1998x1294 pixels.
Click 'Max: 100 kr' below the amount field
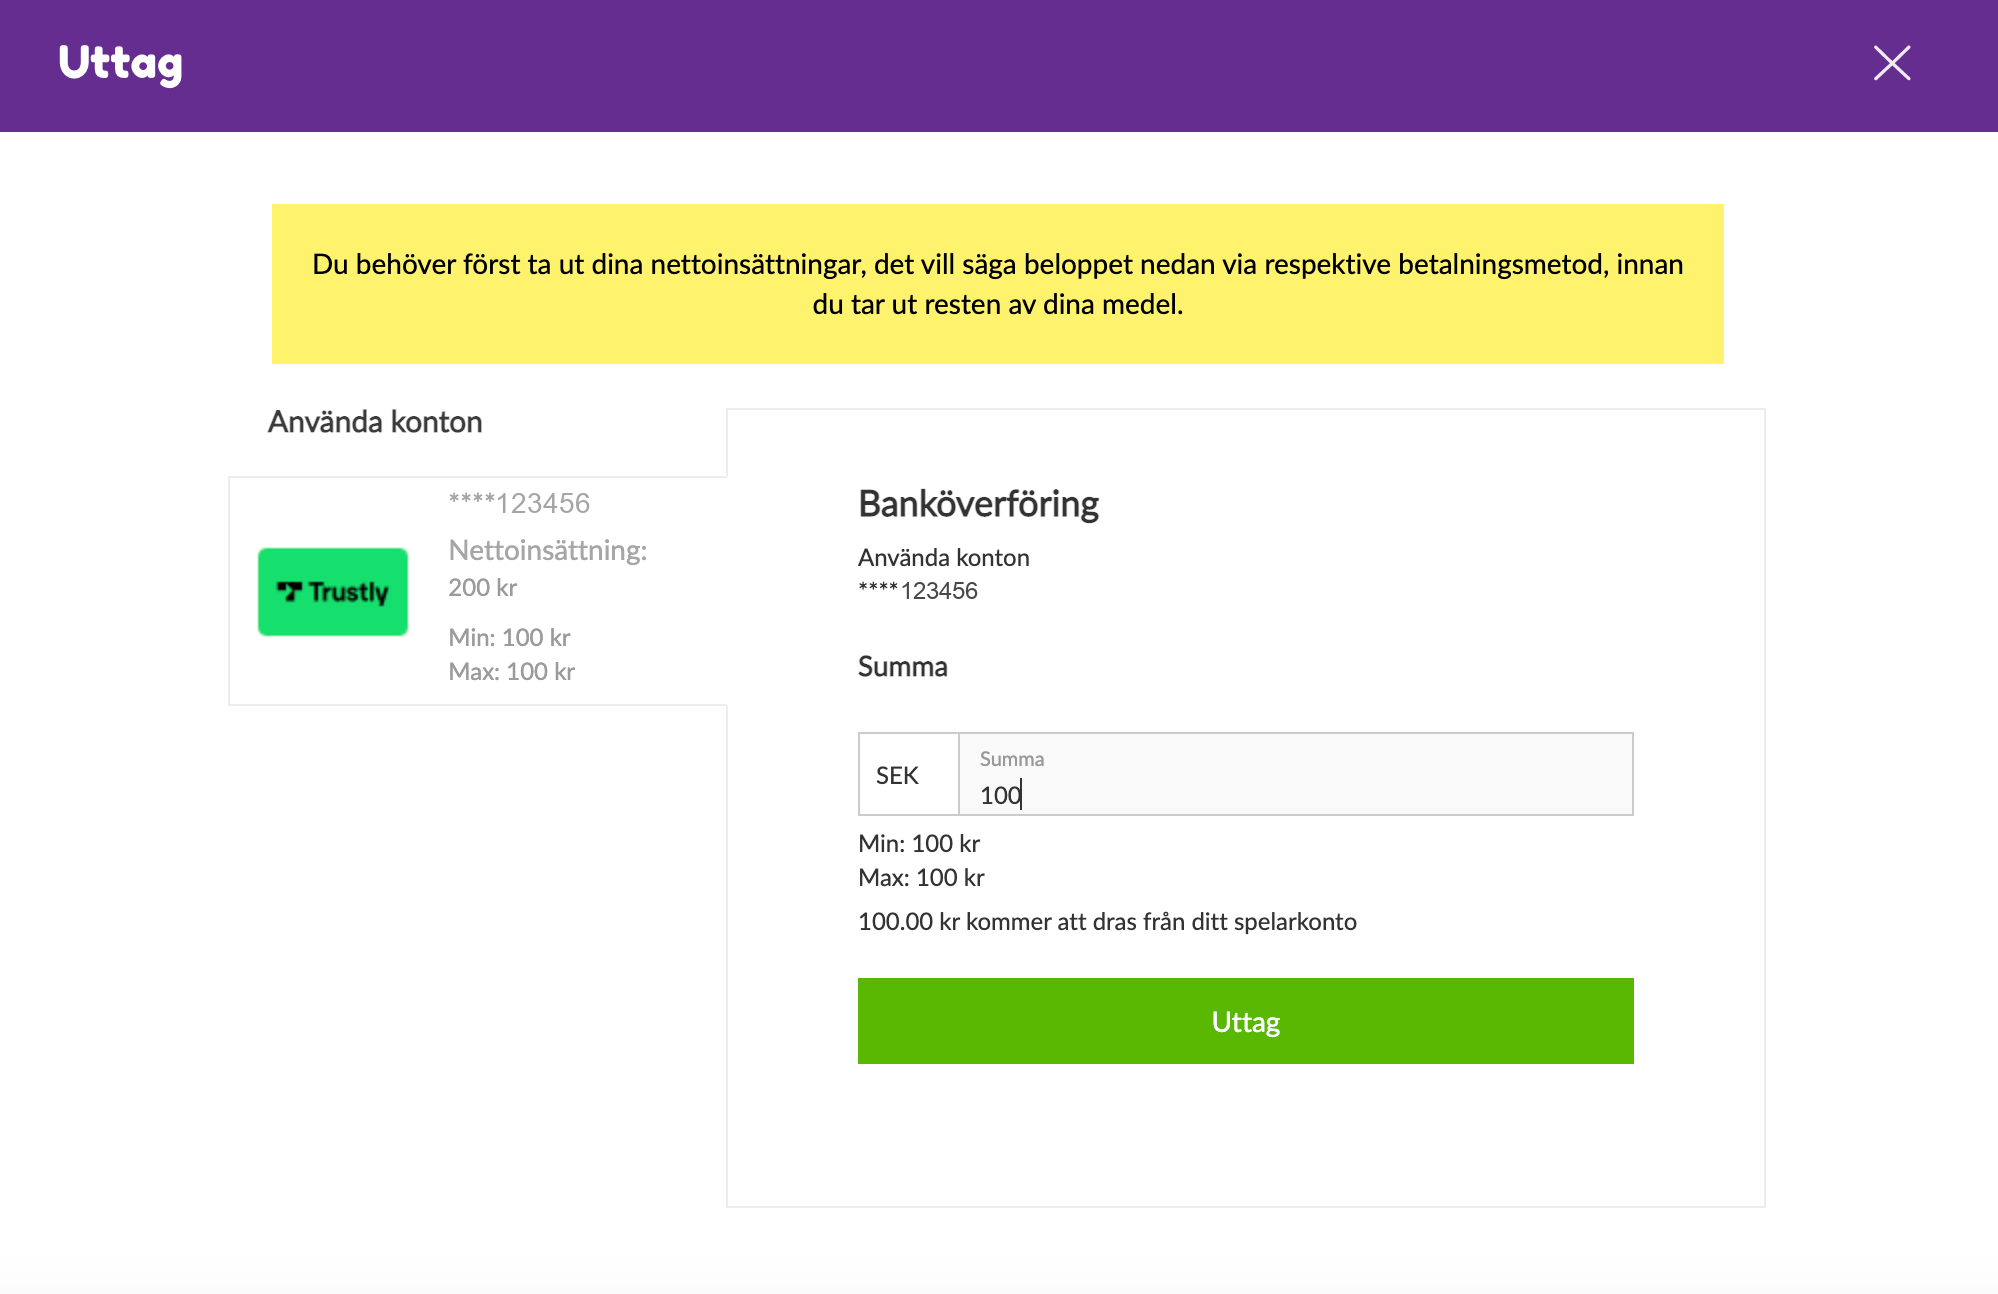pyautogui.click(x=921, y=878)
